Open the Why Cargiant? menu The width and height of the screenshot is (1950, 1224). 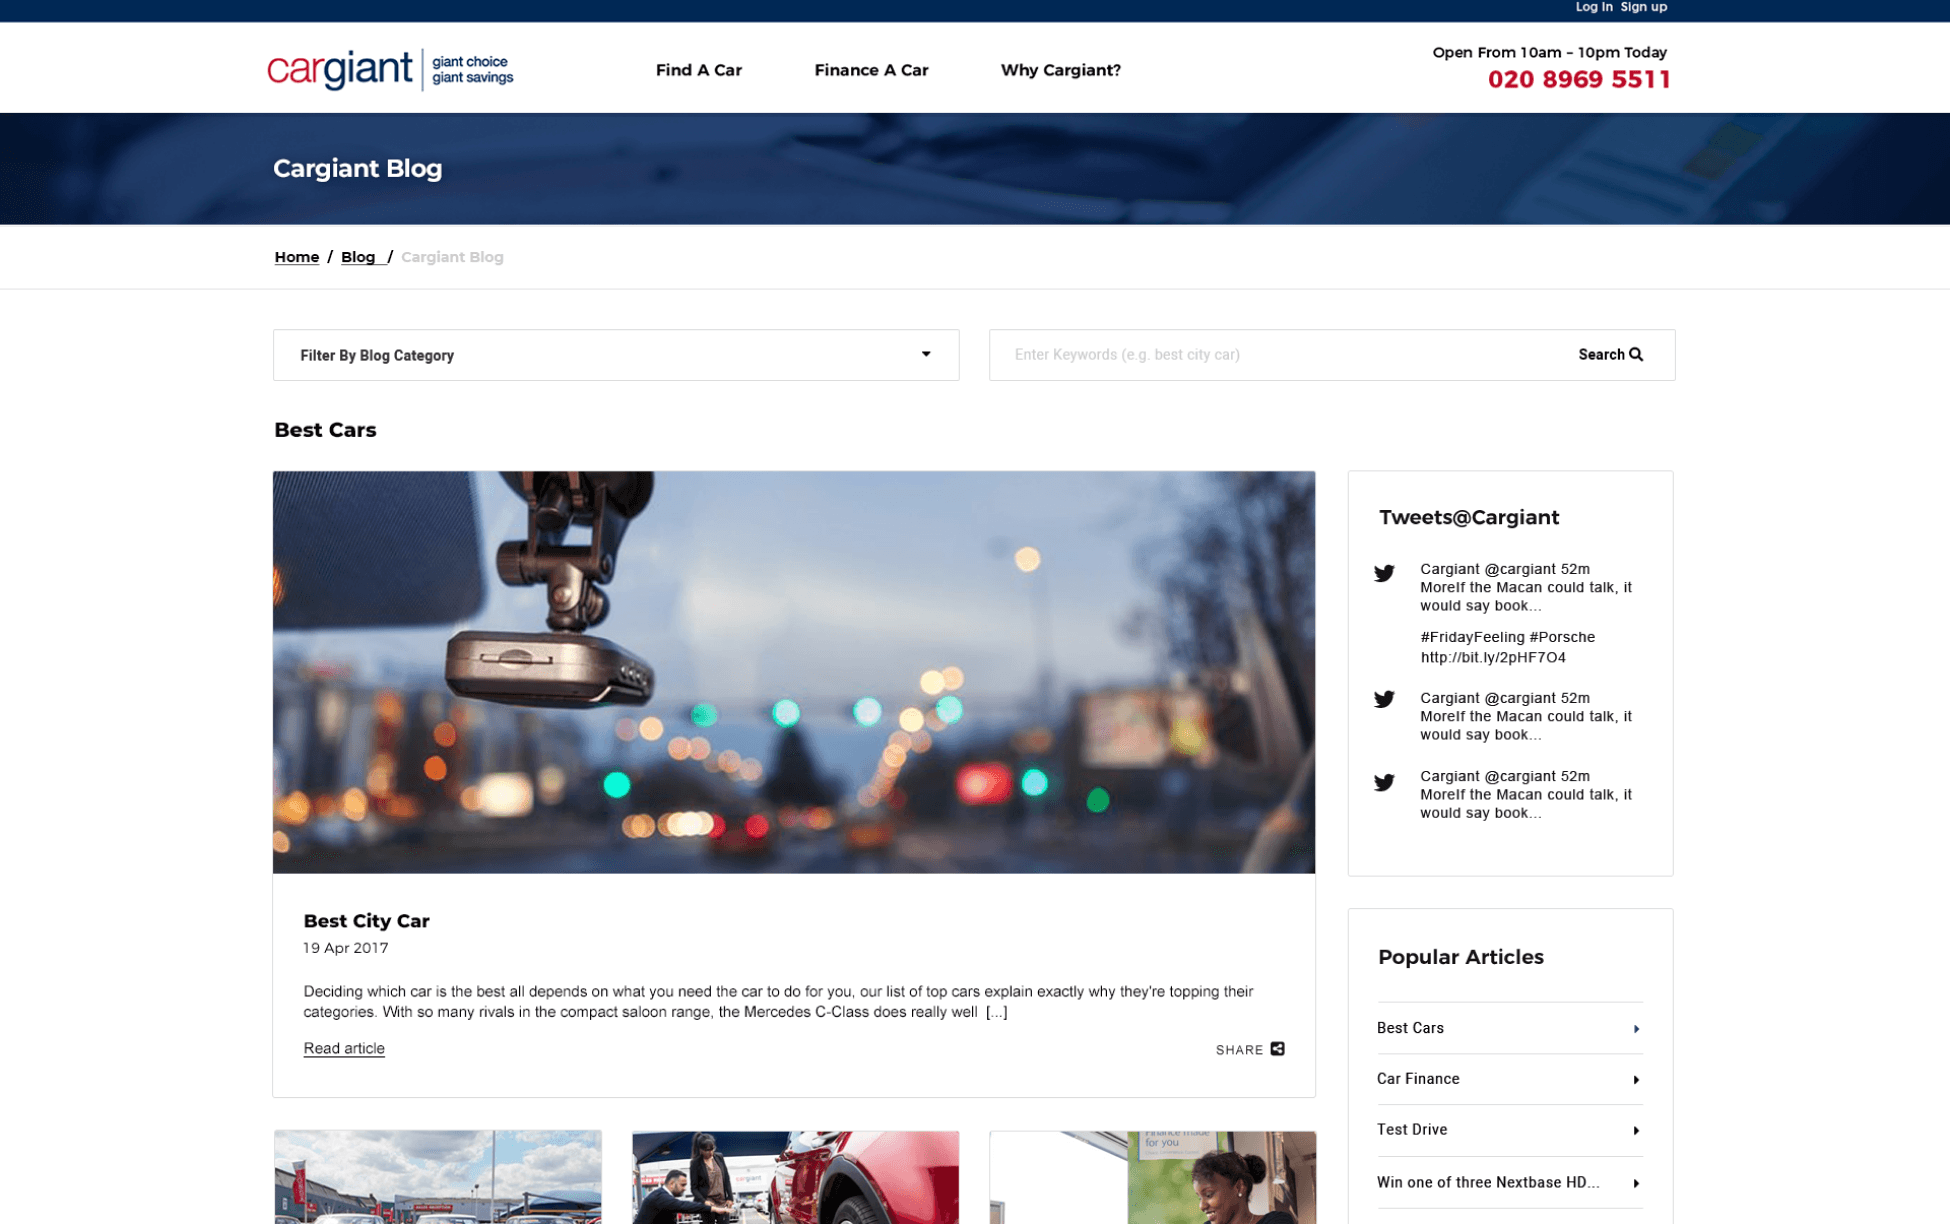point(1060,70)
